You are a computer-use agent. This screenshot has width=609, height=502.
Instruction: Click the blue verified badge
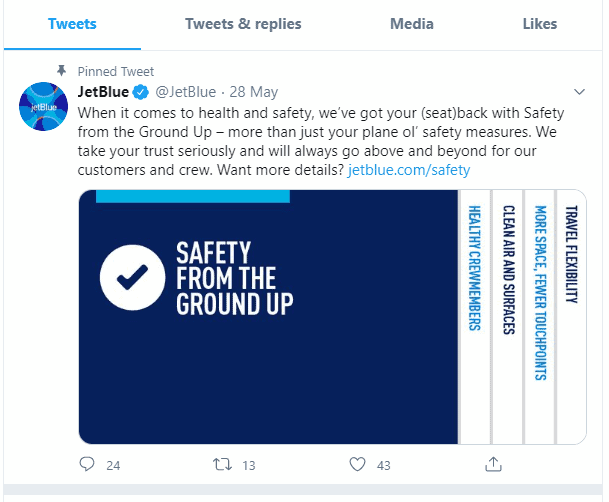click(142, 92)
